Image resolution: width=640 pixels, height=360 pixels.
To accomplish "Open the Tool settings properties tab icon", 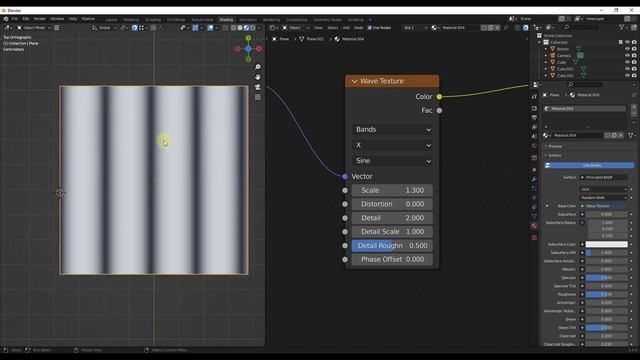I will pos(534,96).
